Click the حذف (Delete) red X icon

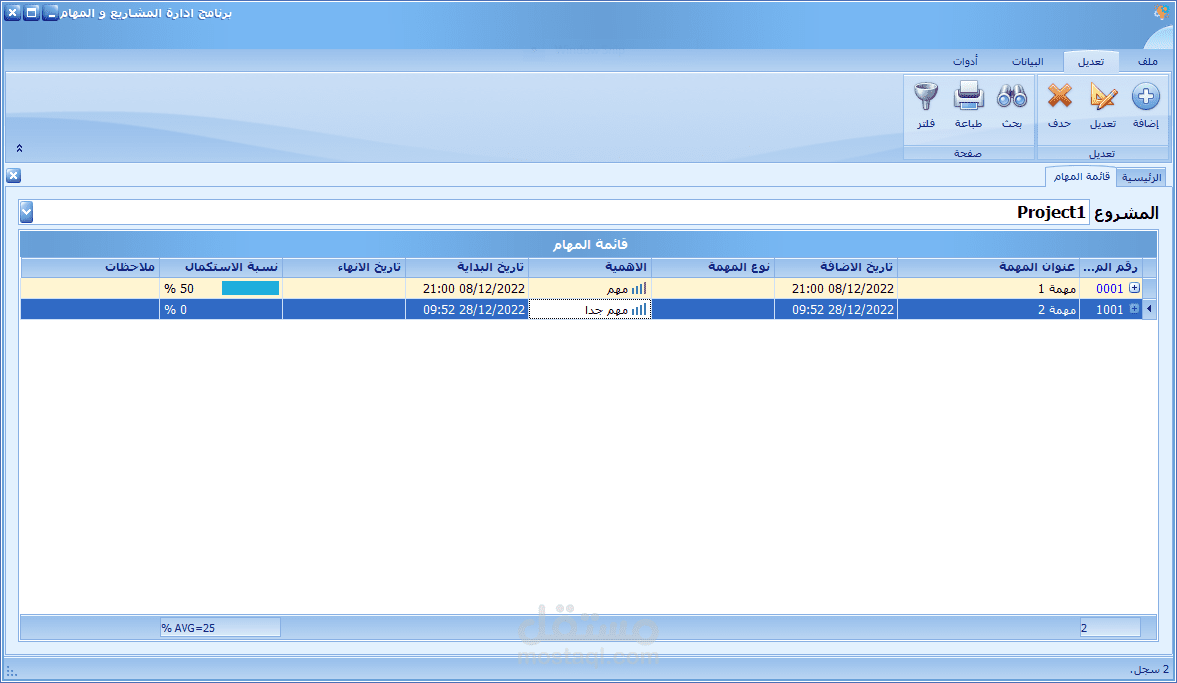tap(1059, 97)
